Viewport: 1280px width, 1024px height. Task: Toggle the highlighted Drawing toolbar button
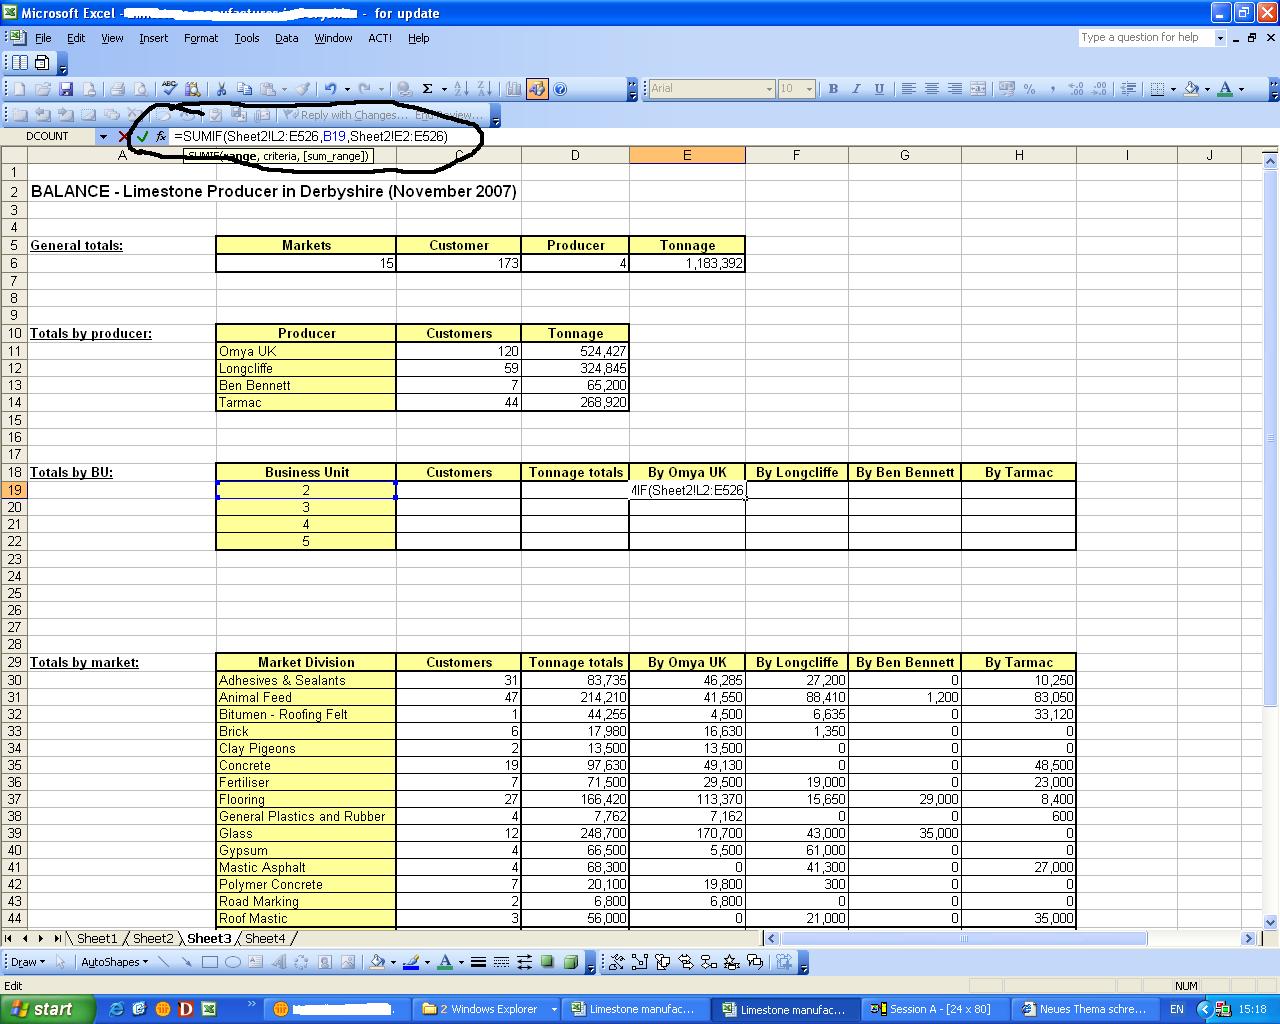tap(537, 89)
